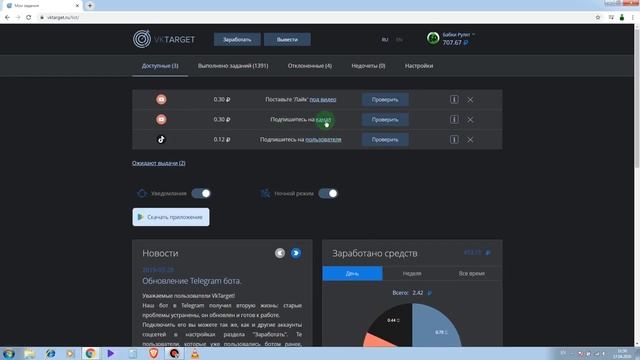640x360 pixels.
Task: Open the user avatar in the header
Action: pos(433,38)
